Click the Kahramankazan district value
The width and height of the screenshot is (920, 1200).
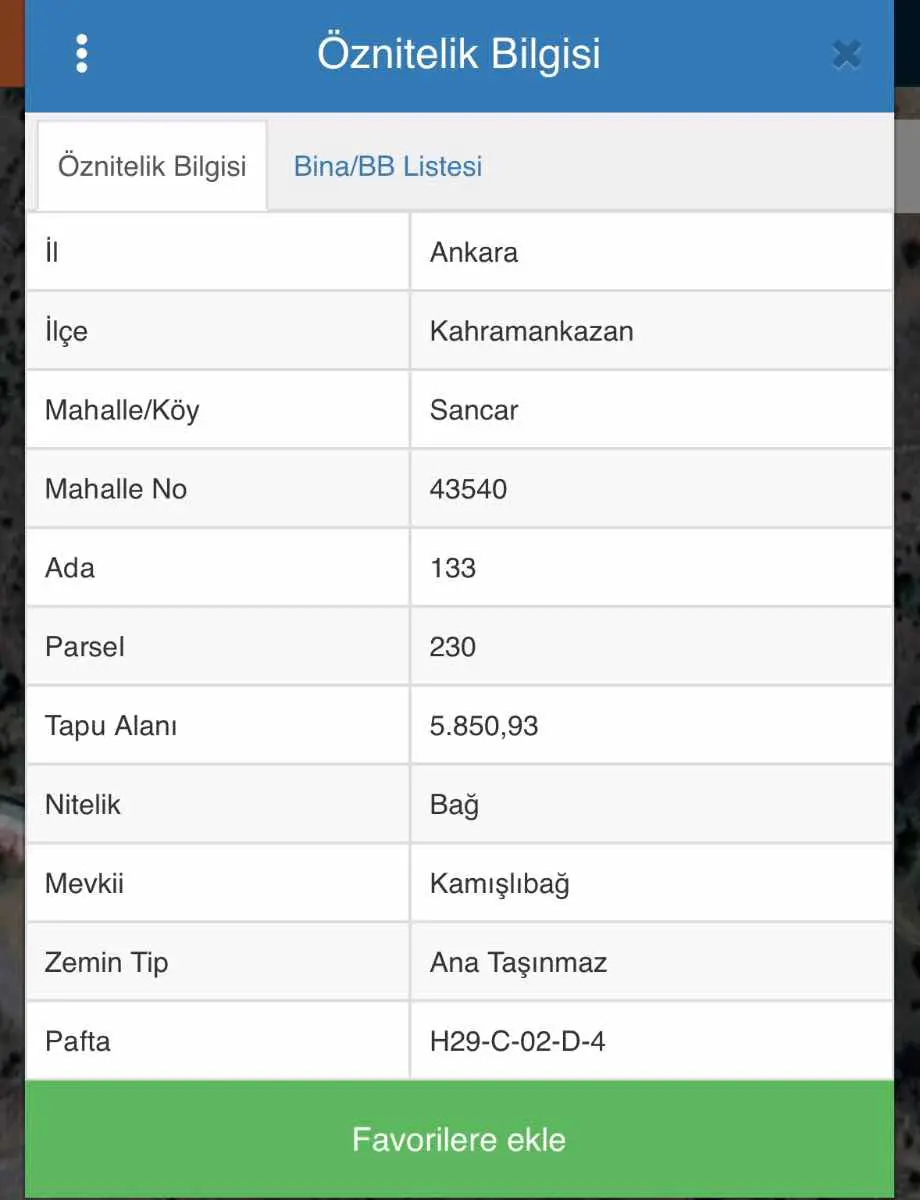[x=532, y=331]
